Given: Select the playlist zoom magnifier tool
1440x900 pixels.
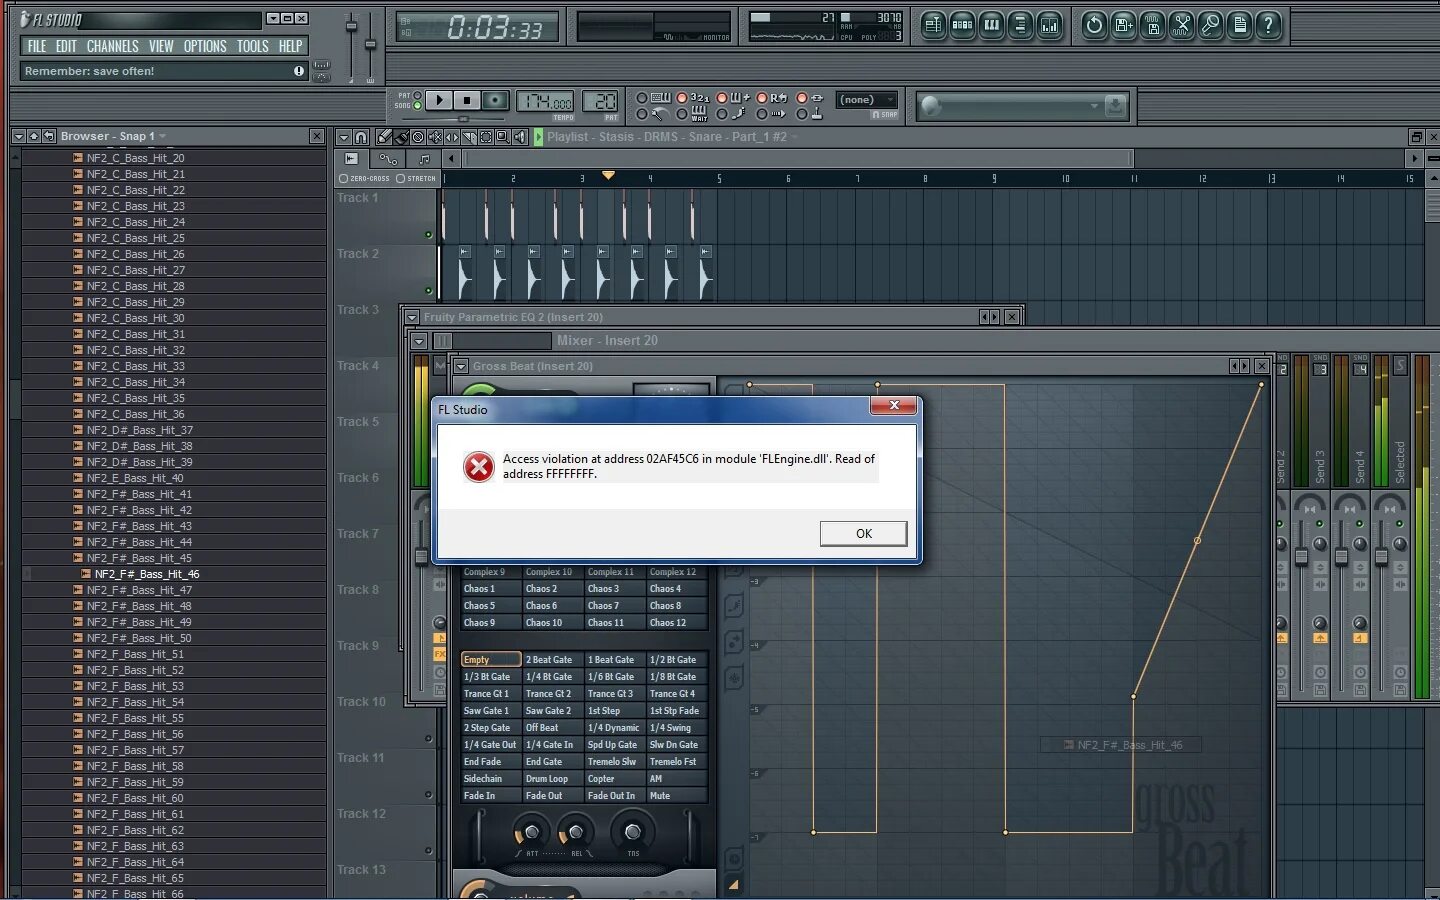Looking at the screenshot, I should 503,137.
